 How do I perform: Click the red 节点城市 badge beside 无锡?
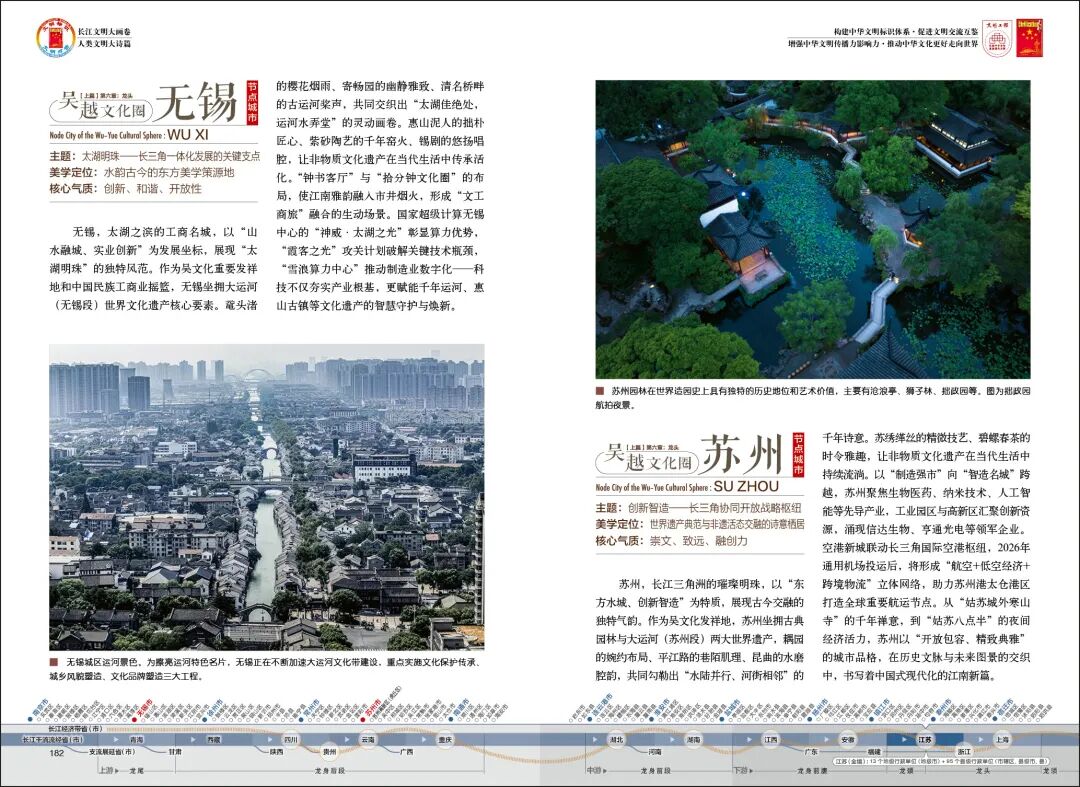tap(252, 103)
